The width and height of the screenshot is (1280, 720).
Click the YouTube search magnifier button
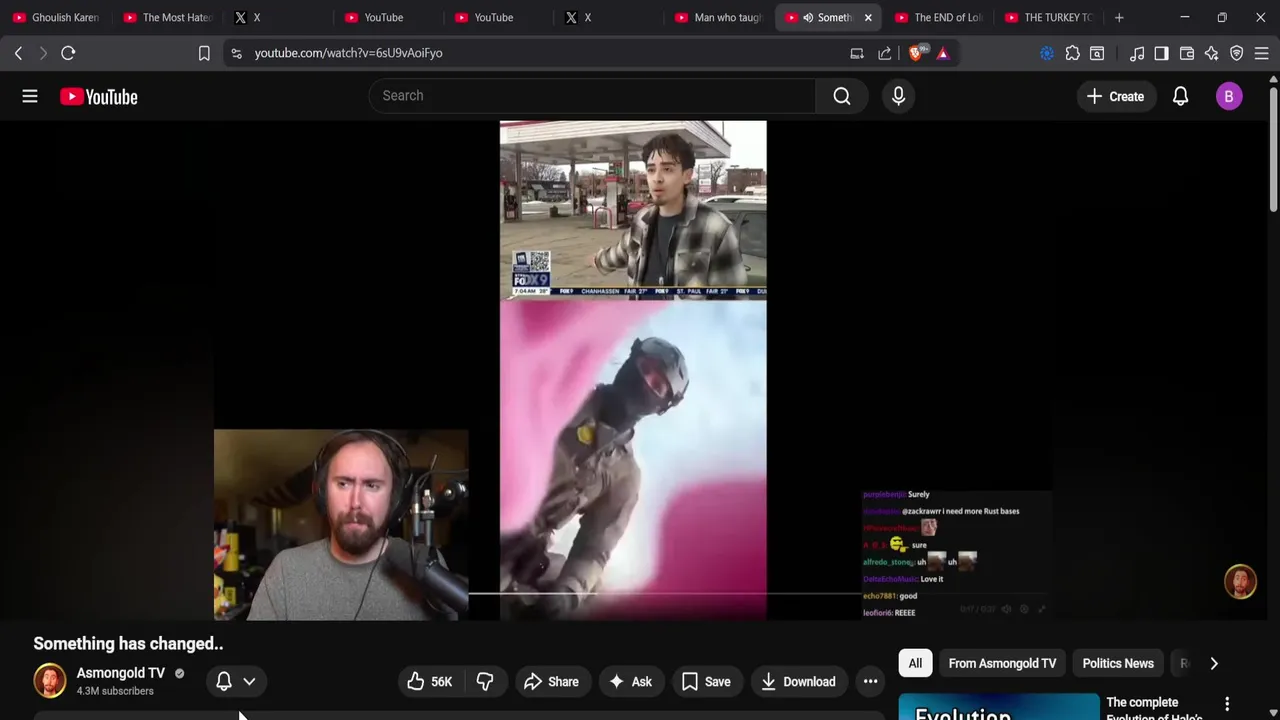click(842, 96)
